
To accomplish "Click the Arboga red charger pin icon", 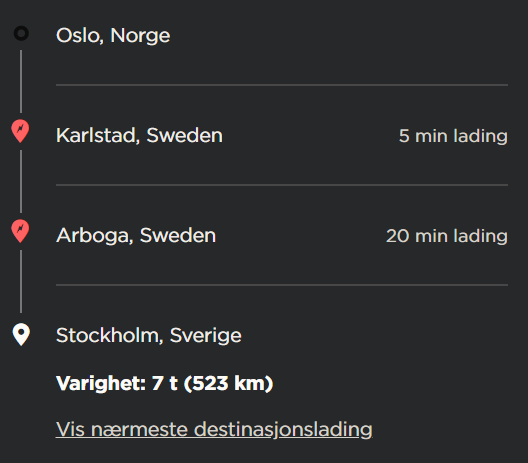I will coord(20,231).
